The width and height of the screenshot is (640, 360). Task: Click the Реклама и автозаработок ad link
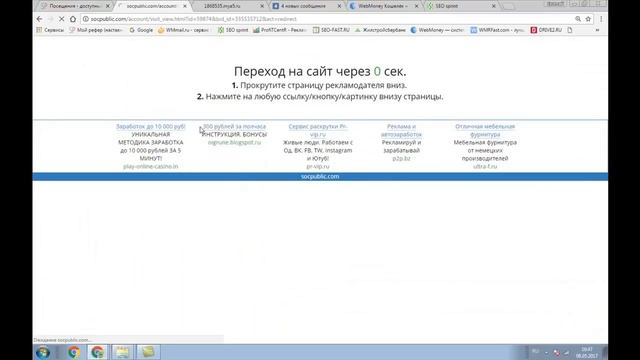click(401, 130)
